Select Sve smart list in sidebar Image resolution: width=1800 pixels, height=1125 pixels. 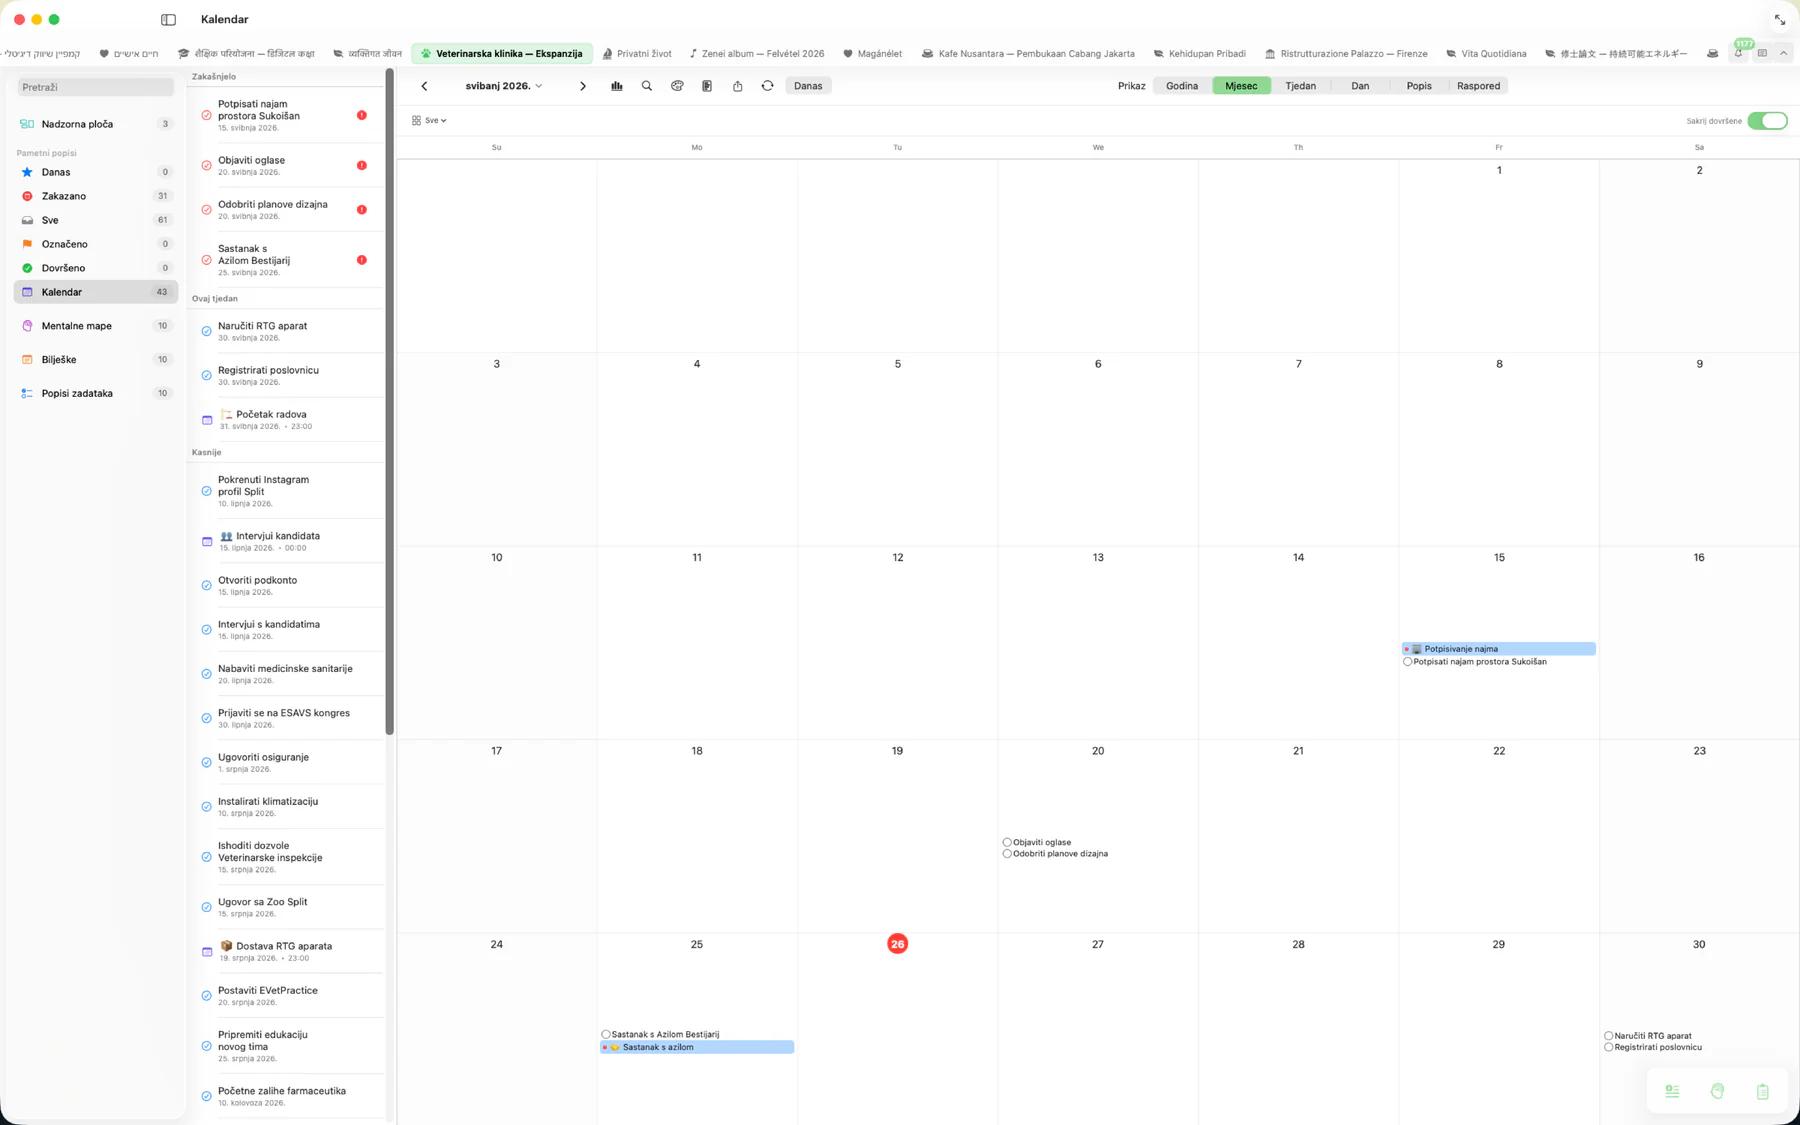[96, 220]
